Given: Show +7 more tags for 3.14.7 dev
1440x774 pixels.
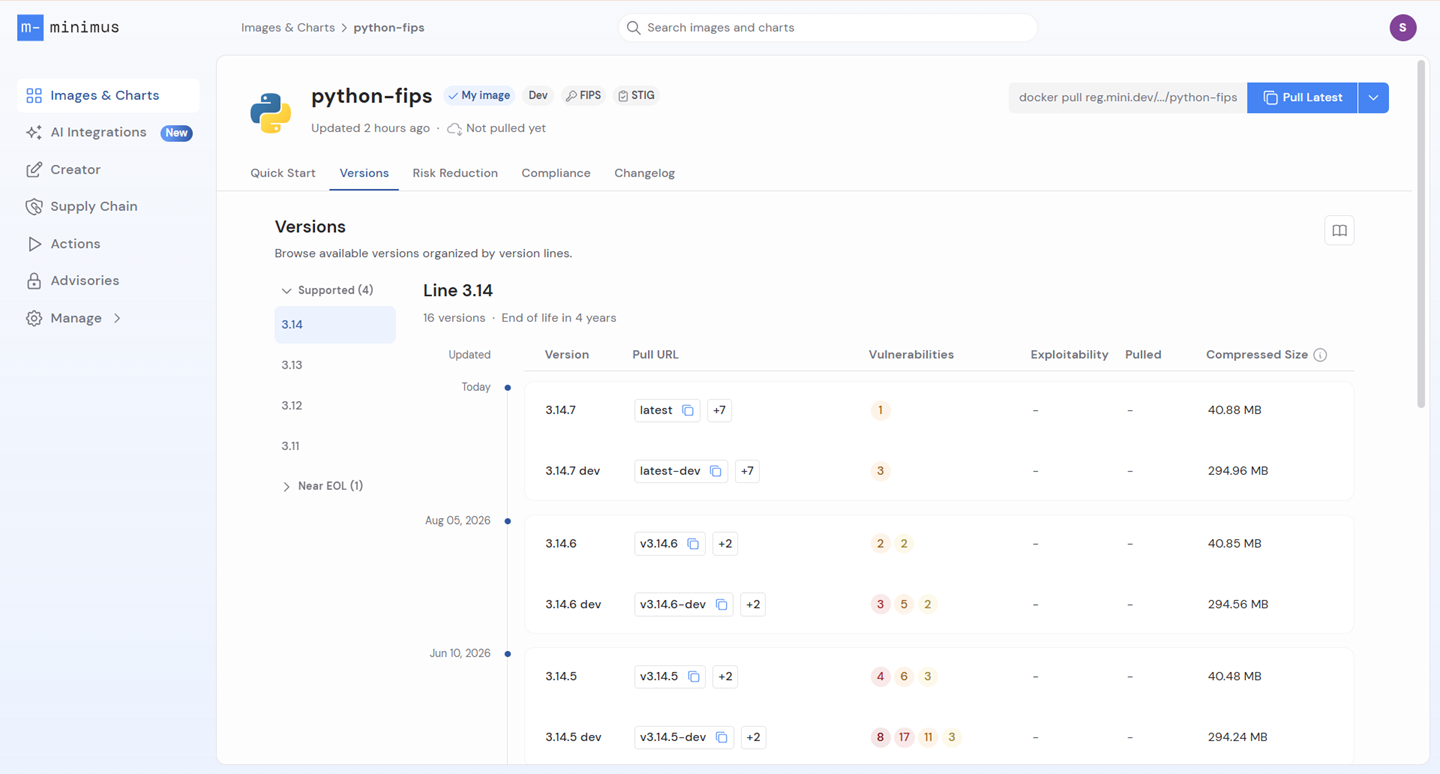Looking at the screenshot, I should 747,471.
